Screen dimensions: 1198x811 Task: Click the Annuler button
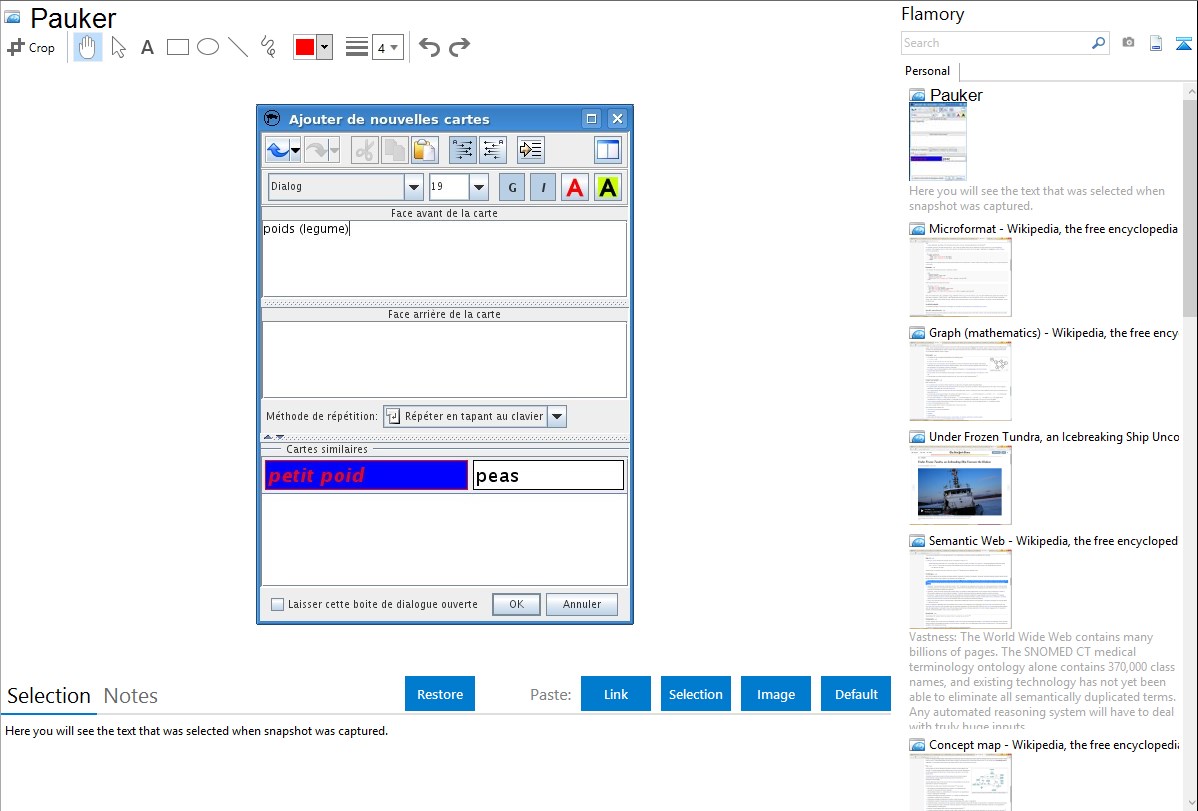point(582,605)
